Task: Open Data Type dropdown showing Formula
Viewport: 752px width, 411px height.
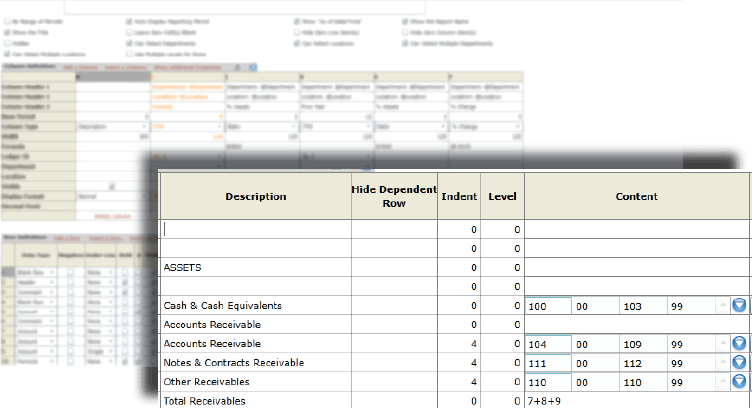Action: click(35, 361)
